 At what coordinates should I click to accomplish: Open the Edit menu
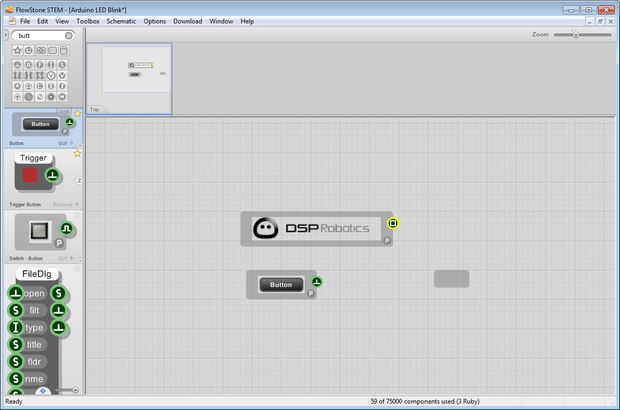[42, 21]
